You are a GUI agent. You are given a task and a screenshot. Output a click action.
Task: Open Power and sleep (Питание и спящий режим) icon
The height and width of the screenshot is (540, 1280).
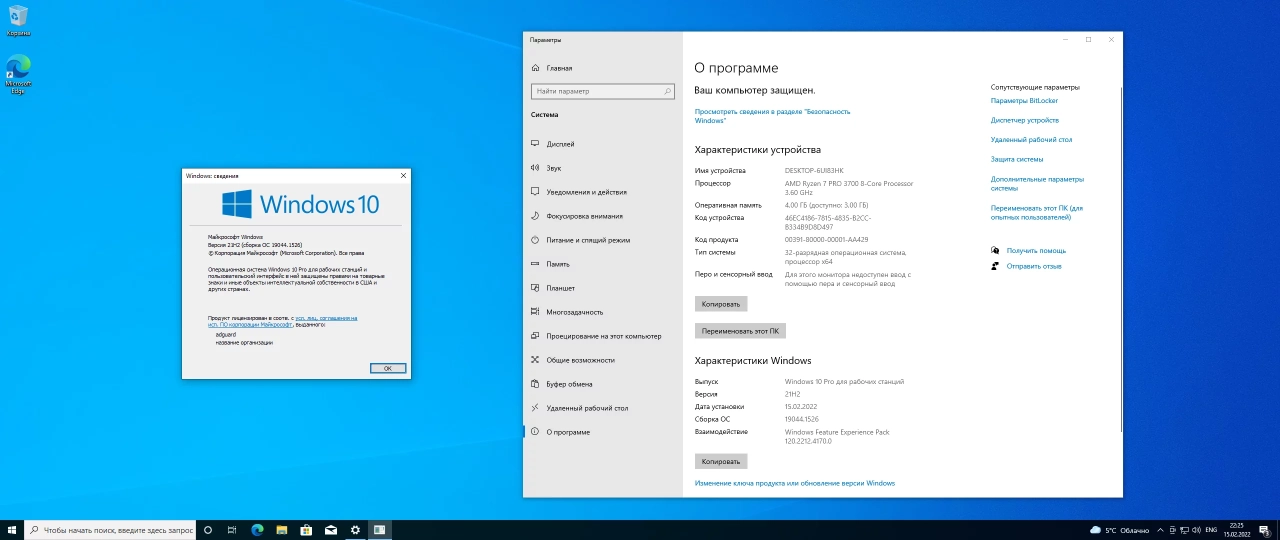534,240
